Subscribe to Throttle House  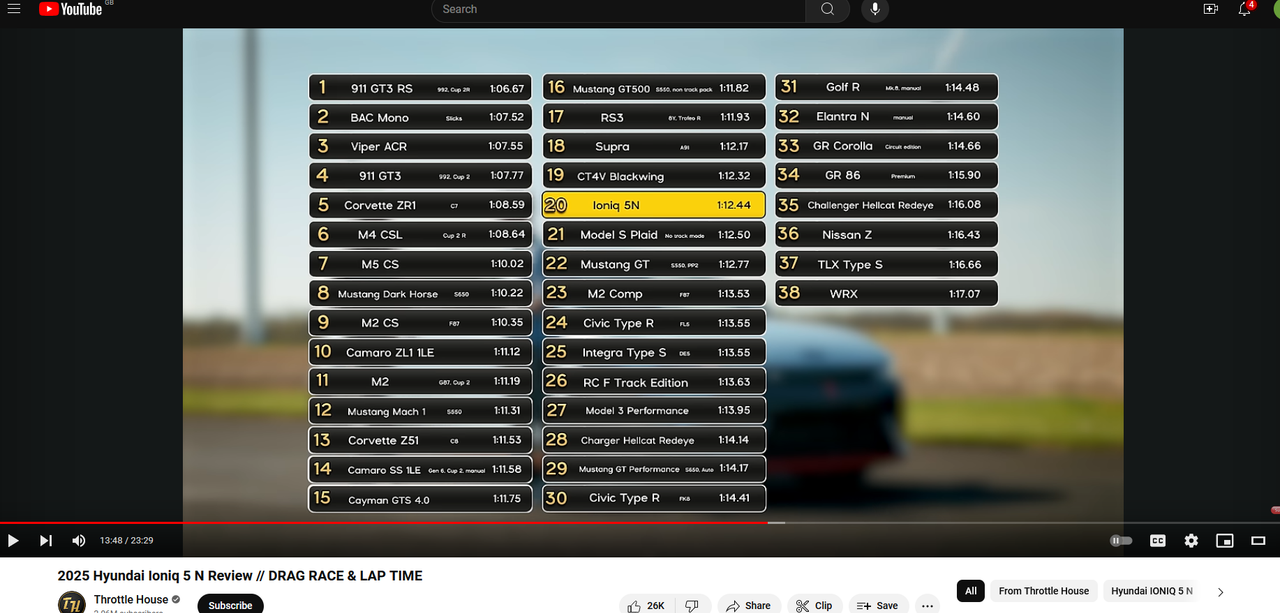click(230, 604)
